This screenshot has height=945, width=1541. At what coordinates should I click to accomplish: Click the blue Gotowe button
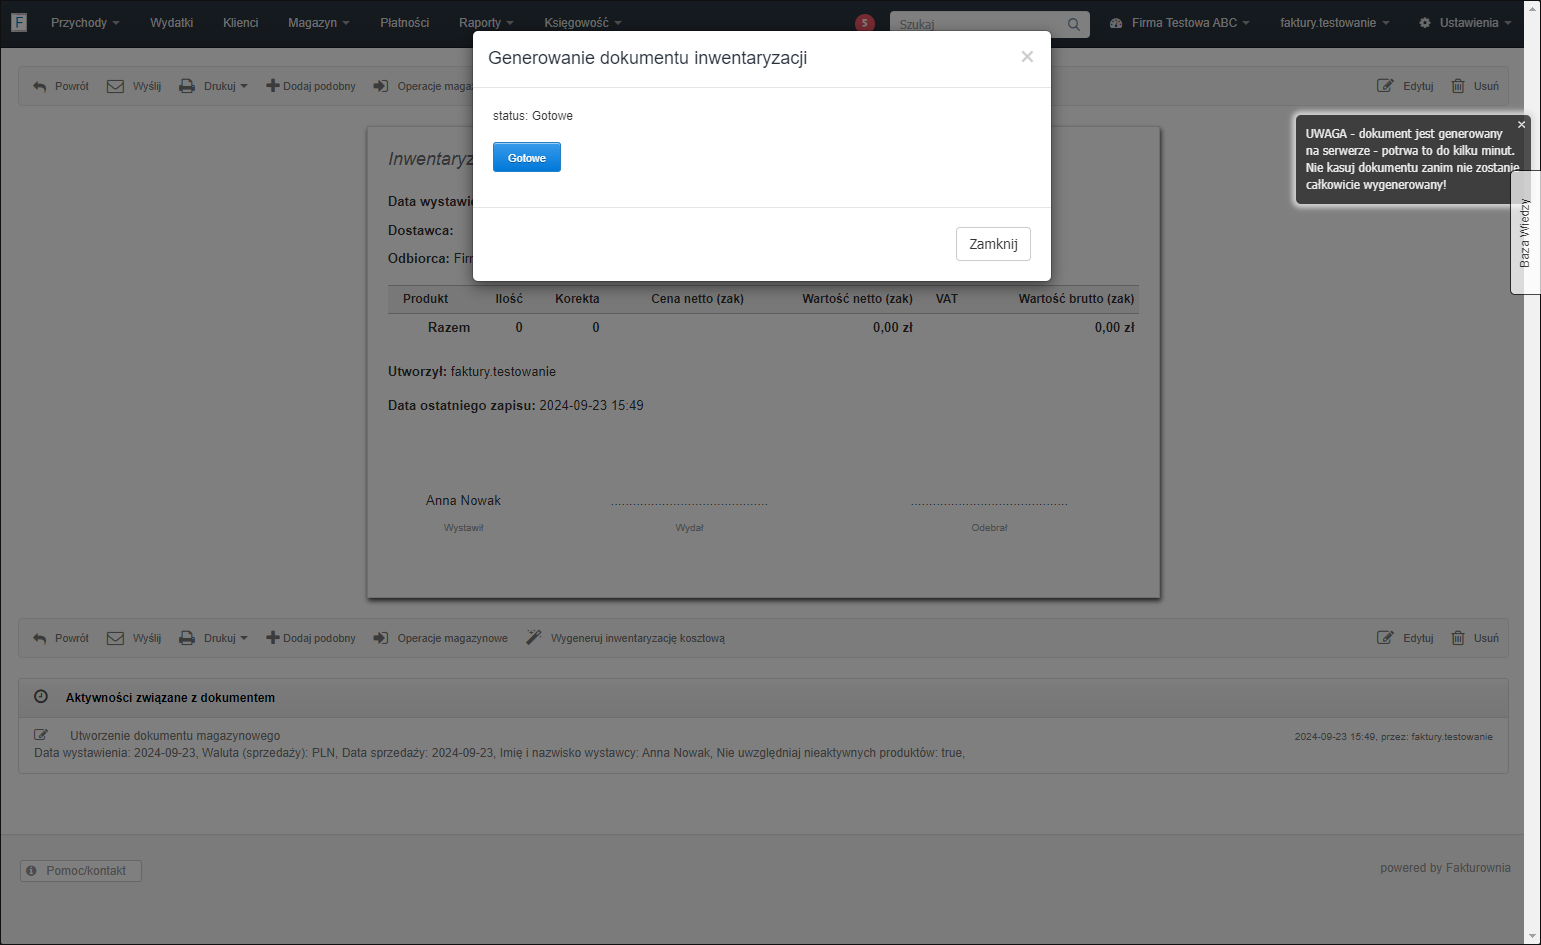coord(527,157)
